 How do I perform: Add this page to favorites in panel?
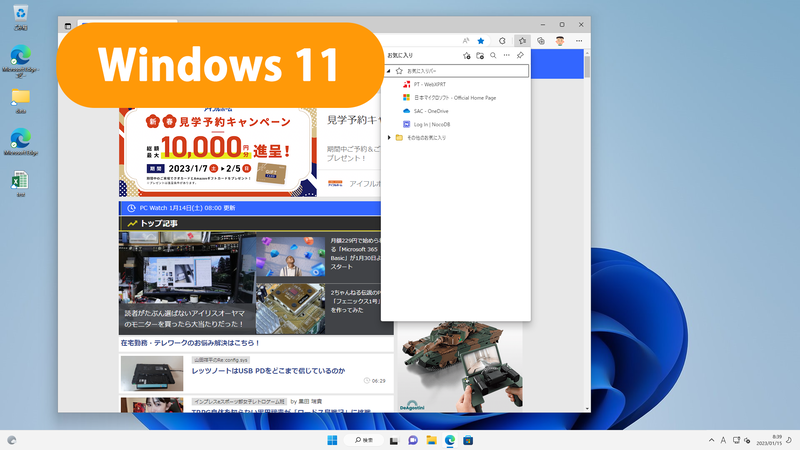(x=466, y=56)
